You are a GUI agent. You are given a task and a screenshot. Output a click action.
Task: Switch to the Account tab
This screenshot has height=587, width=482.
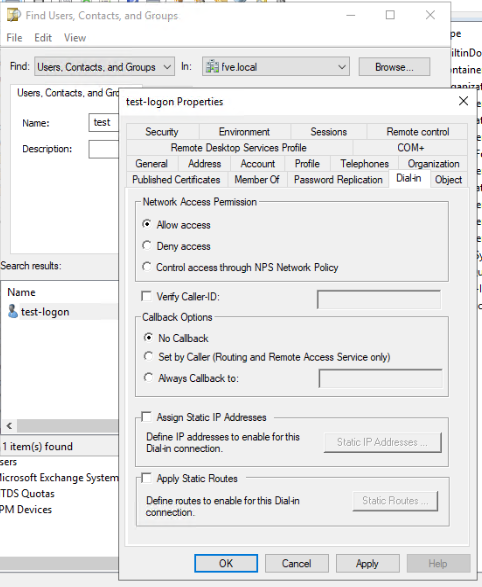point(257,164)
